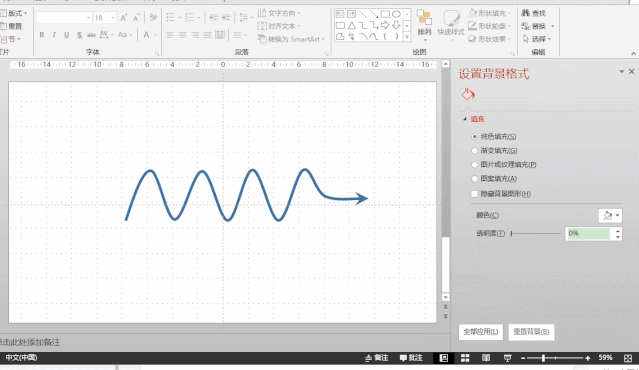Start slide show from status bar
Image resolution: width=639 pixels, height=370 pixels.
point(507,358)
